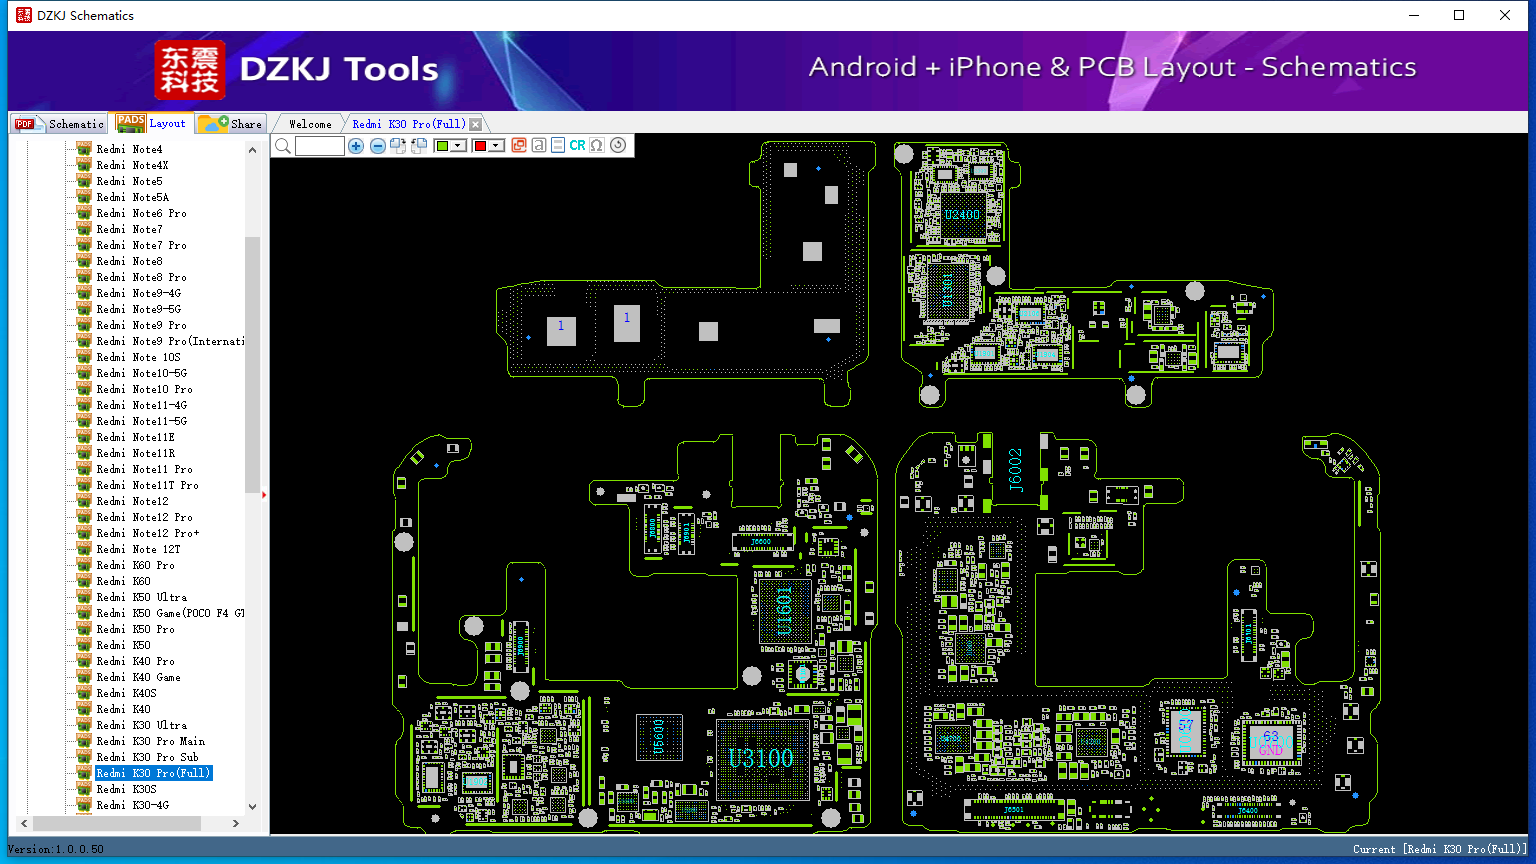
Task: Select Redmi K30-4G in the tree
Action: click(133, 805)
